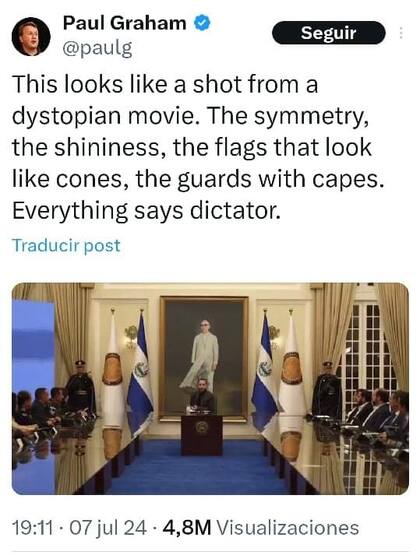View the 4,8M Visualizaciones count

[x=261, y=528]
